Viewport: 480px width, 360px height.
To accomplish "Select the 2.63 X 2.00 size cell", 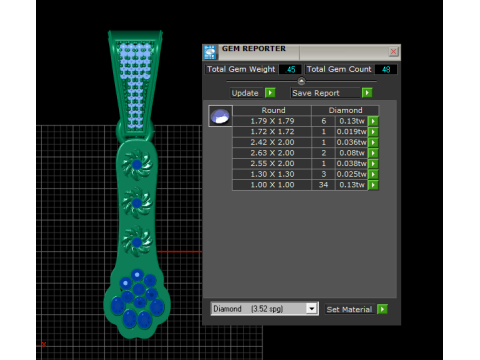I will coord(272,153).
